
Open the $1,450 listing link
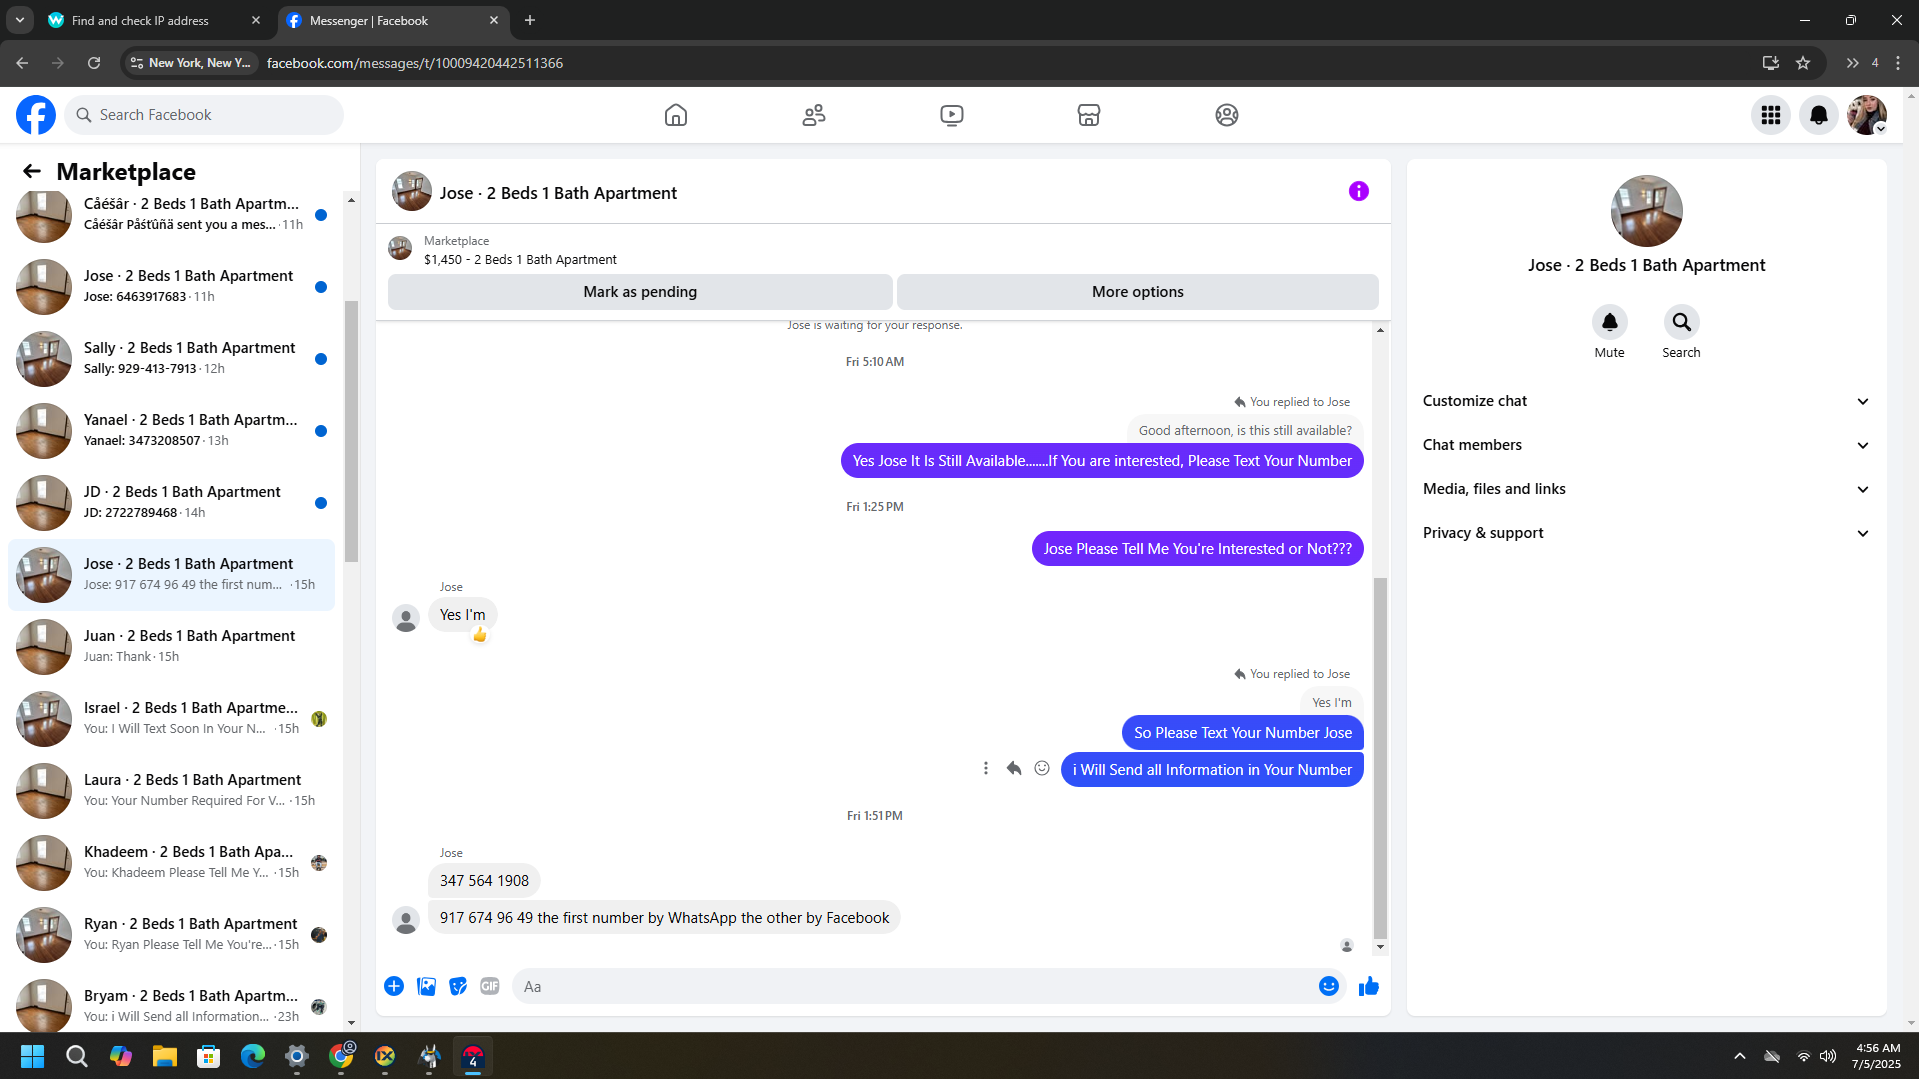pyautogui.click(x=520, y=260)
